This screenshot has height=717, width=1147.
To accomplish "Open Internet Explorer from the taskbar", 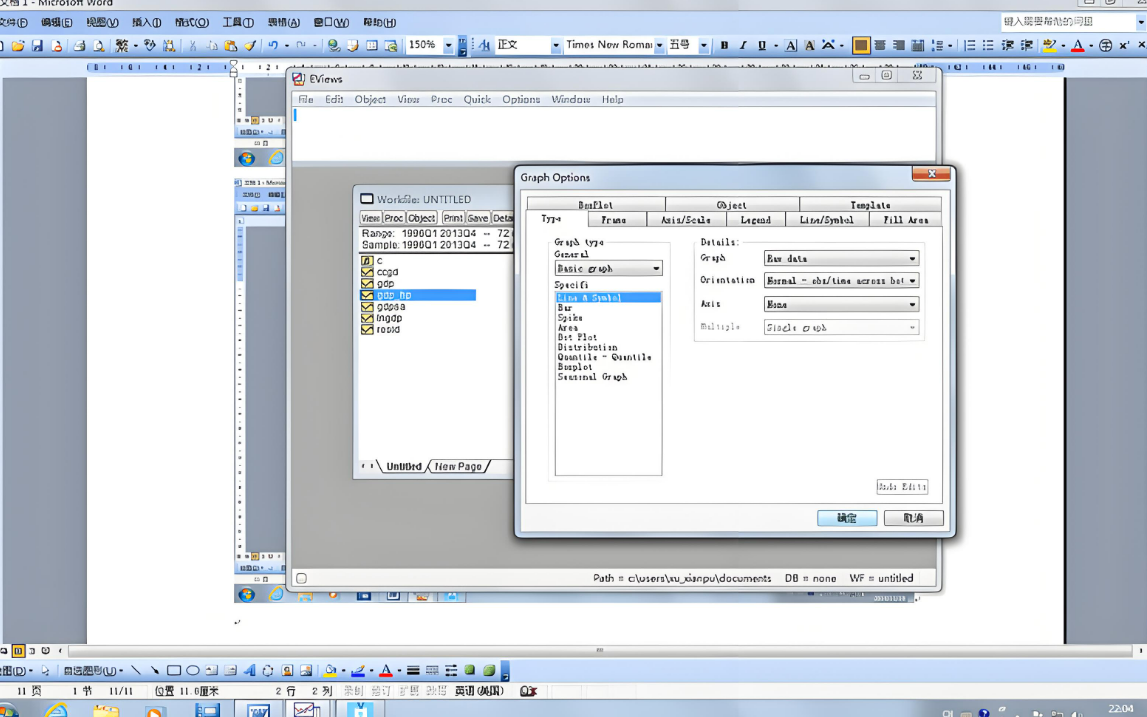I will pyautogui.click(x=56, y=710).
